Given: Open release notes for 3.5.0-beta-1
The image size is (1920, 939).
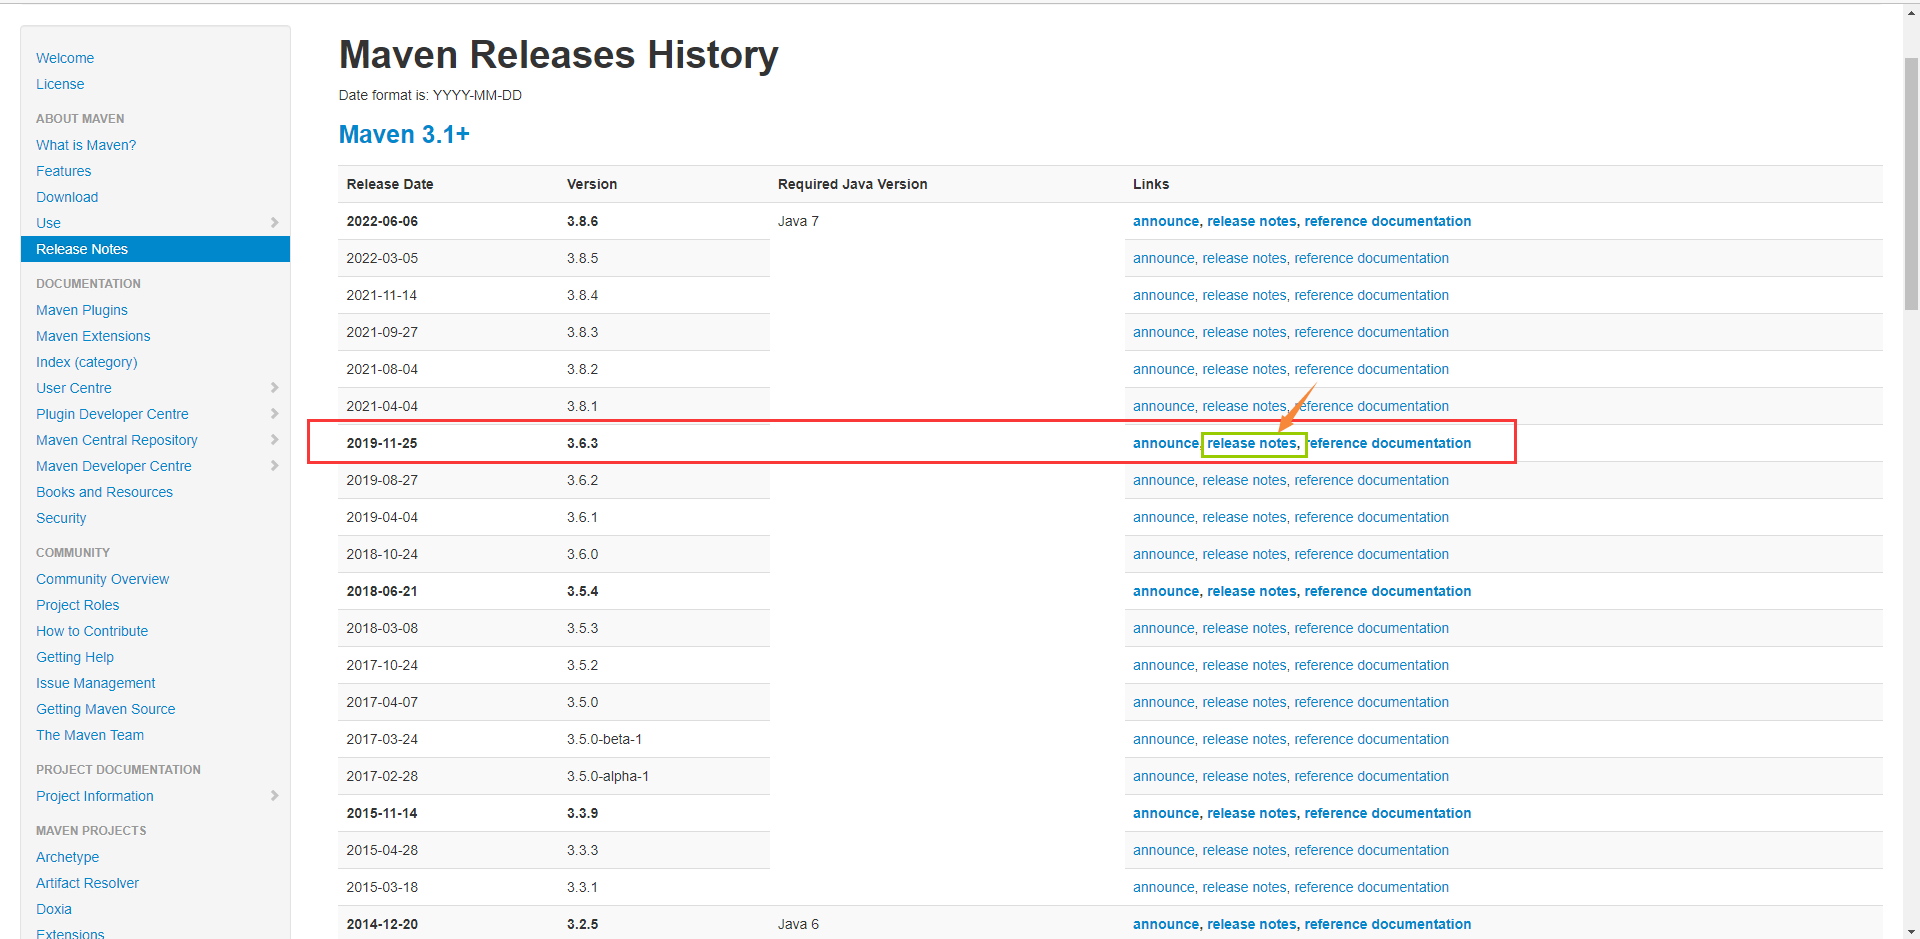Looking at the screenshot, I should pyautogui.click(x=1244, y=739).
